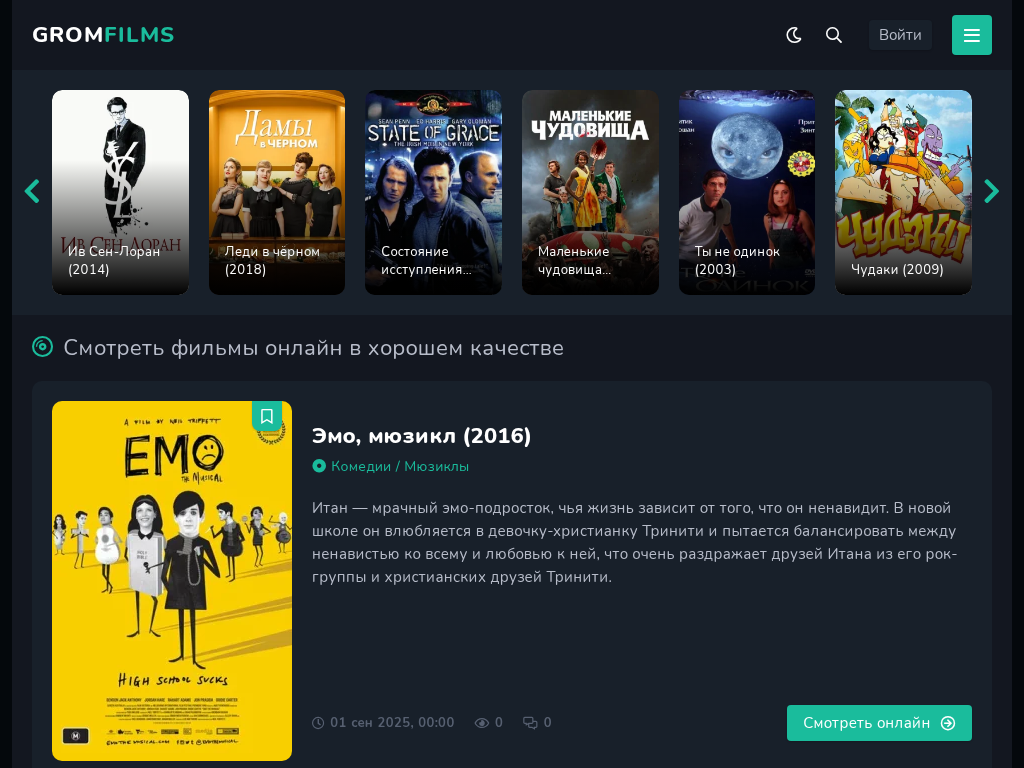Click the date text 01 сен 2025, 00:00
The width and height of the screenshot is (1024, 768).
coord(392,722)
